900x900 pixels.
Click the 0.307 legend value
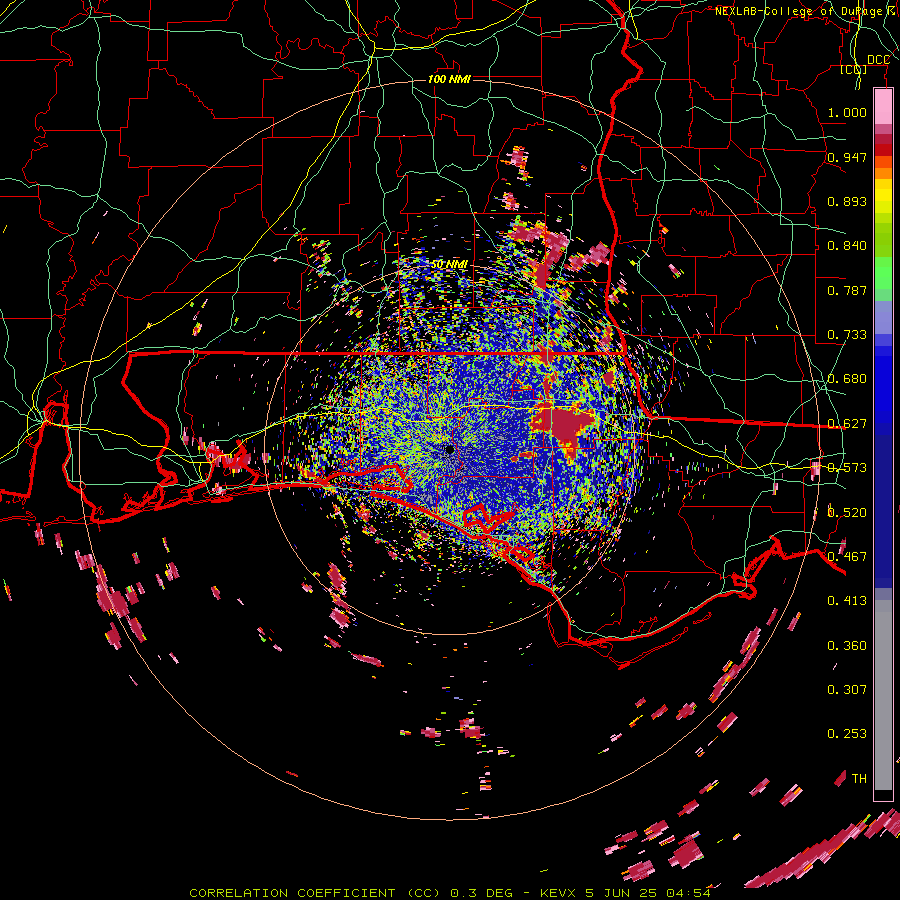tap(847, 689)
